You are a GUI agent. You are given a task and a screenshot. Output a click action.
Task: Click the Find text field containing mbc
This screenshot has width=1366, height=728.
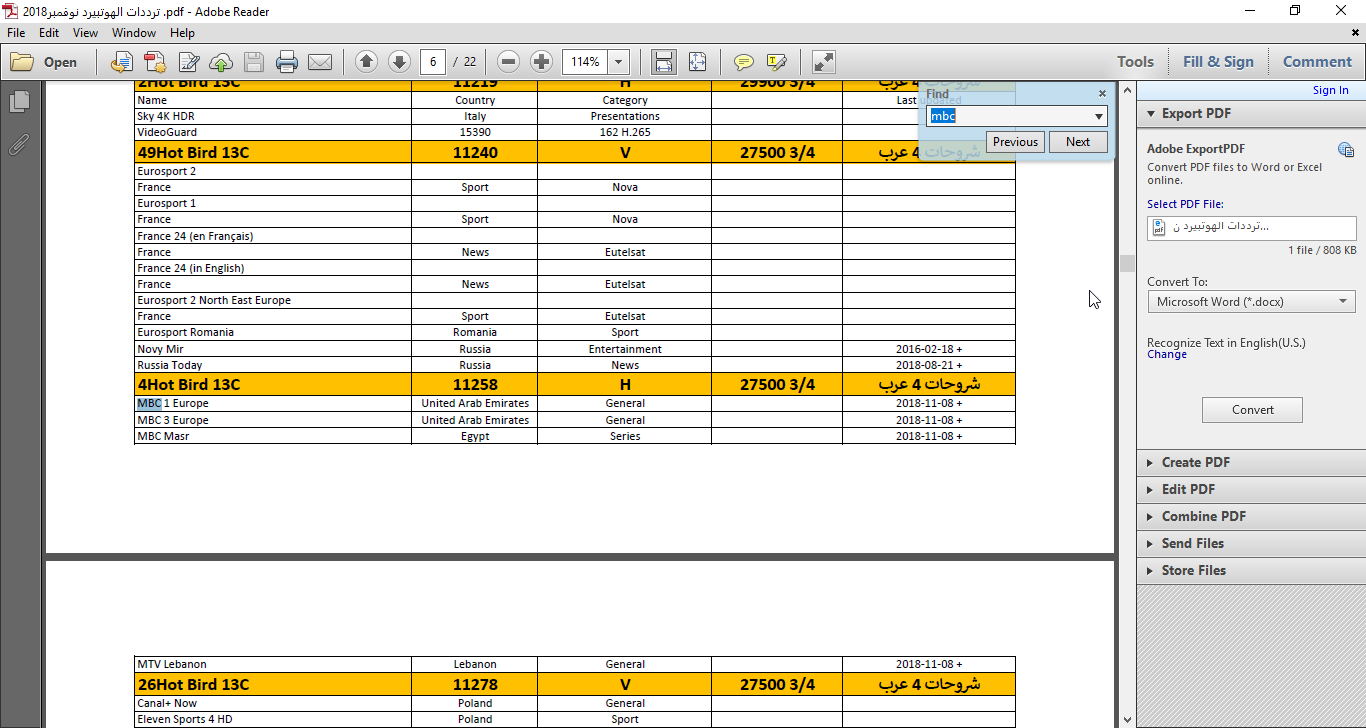coord(1009,116)
